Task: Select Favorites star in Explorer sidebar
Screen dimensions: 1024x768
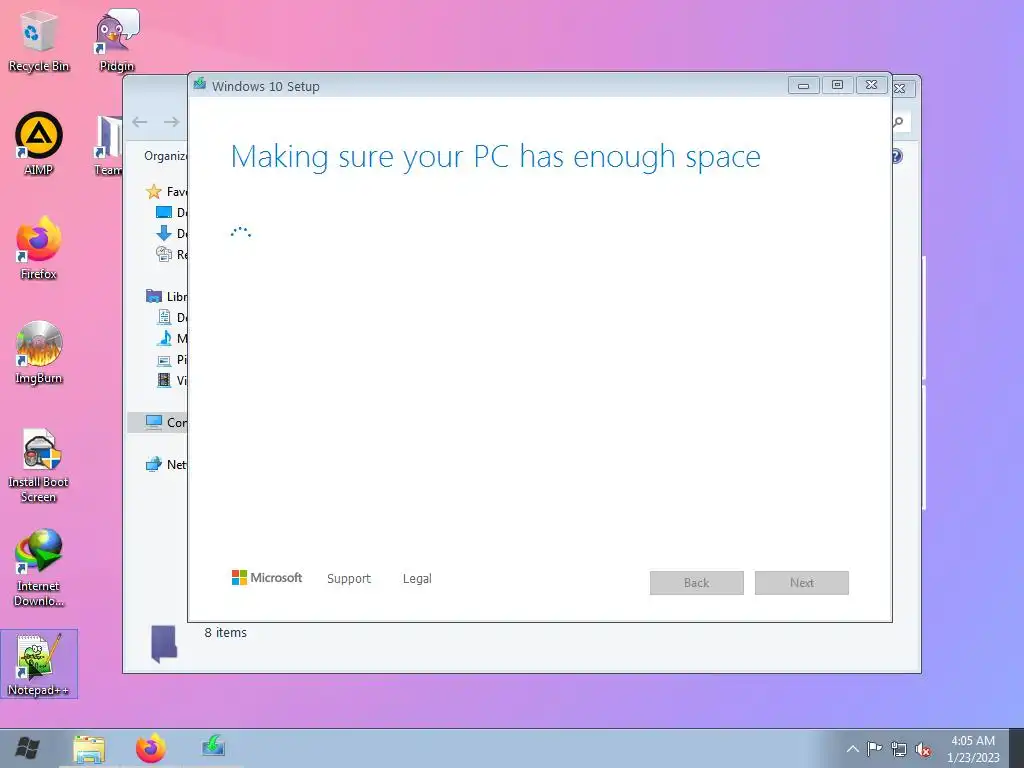Action: pos(153,191)
